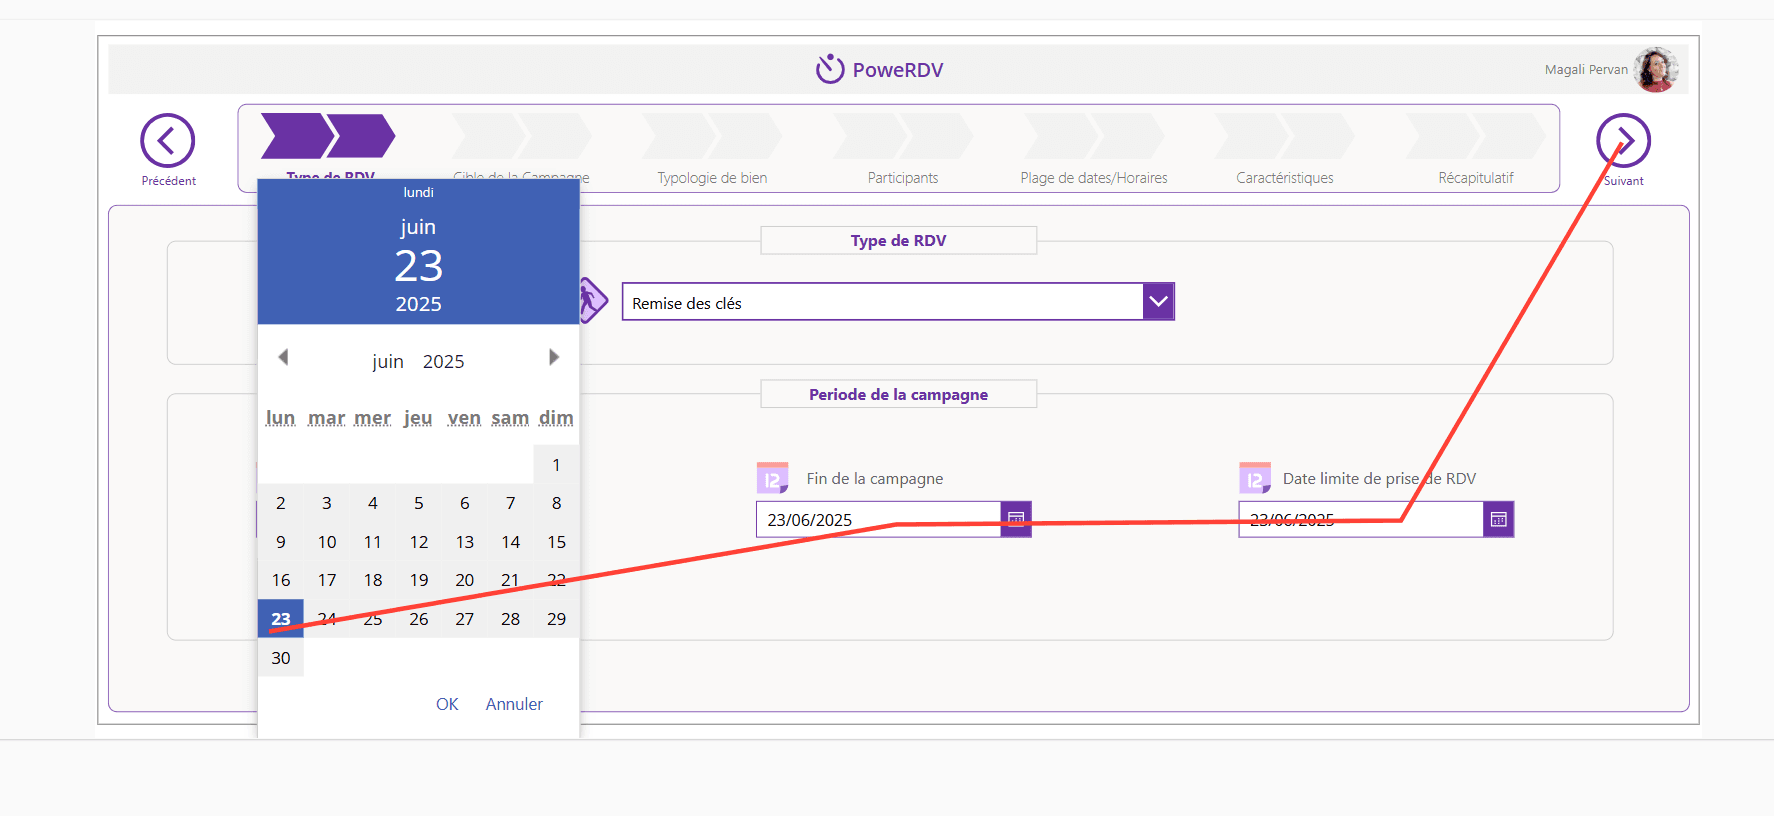Click the Magali Pervan user name

pos(1586,69)
